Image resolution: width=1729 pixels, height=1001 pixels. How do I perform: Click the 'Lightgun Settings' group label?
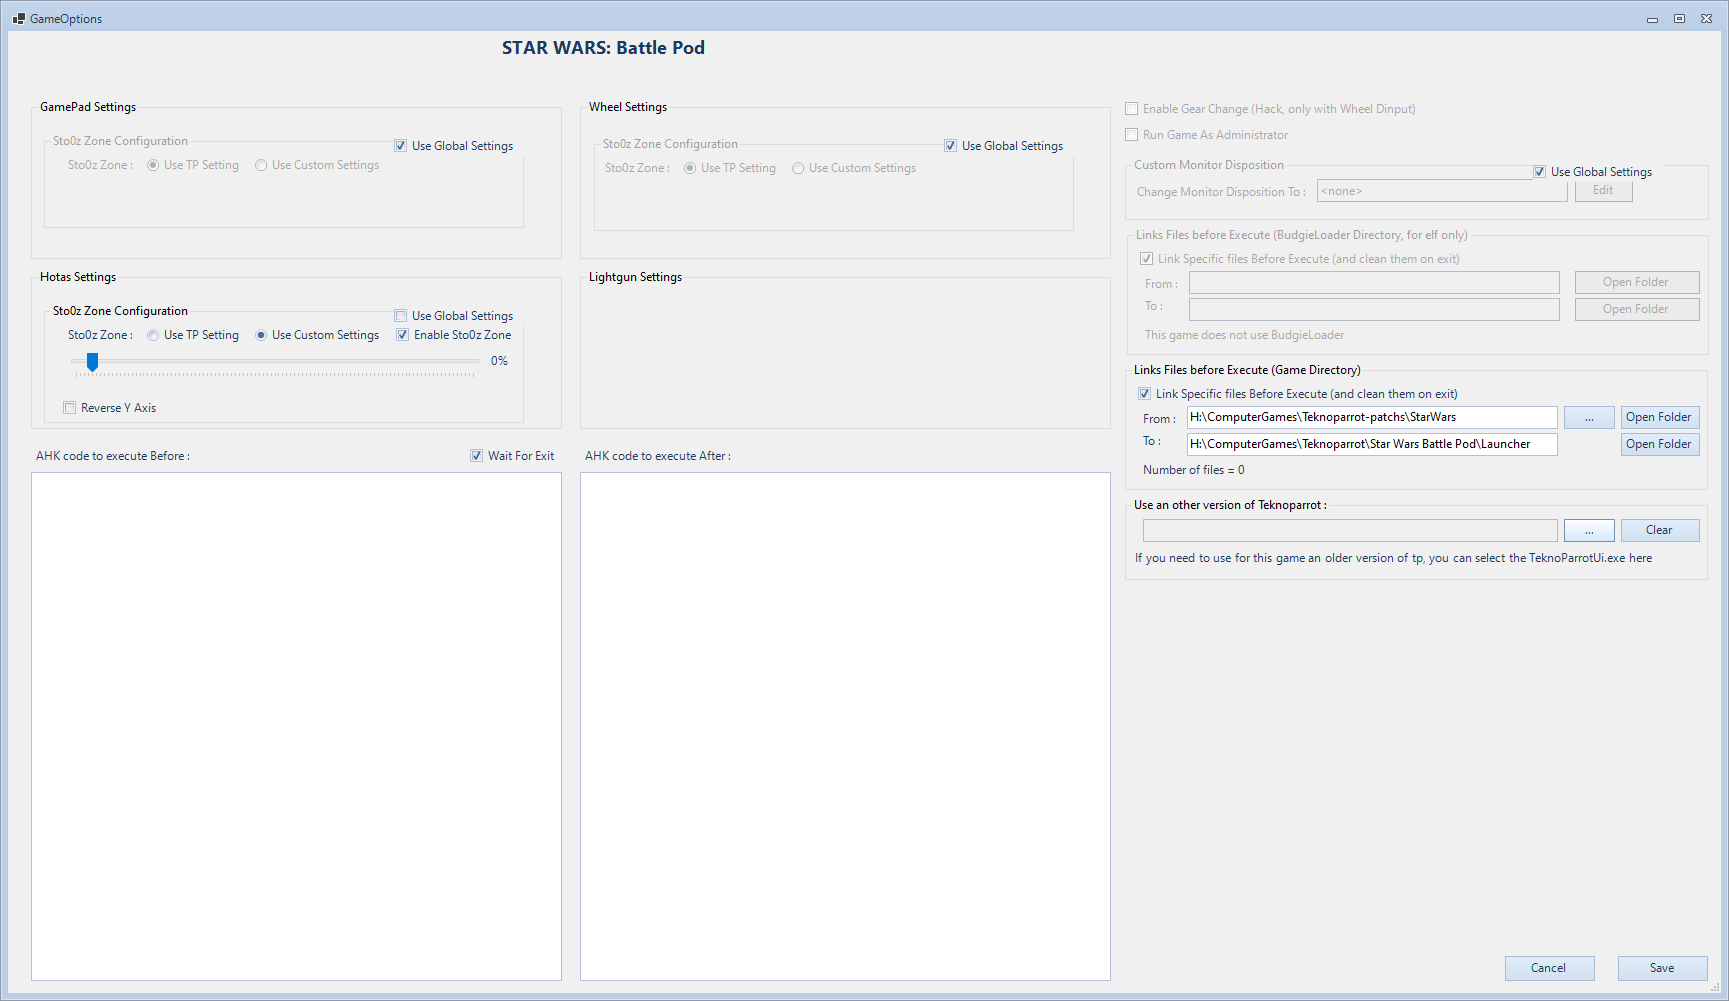(x=635, y=277)
